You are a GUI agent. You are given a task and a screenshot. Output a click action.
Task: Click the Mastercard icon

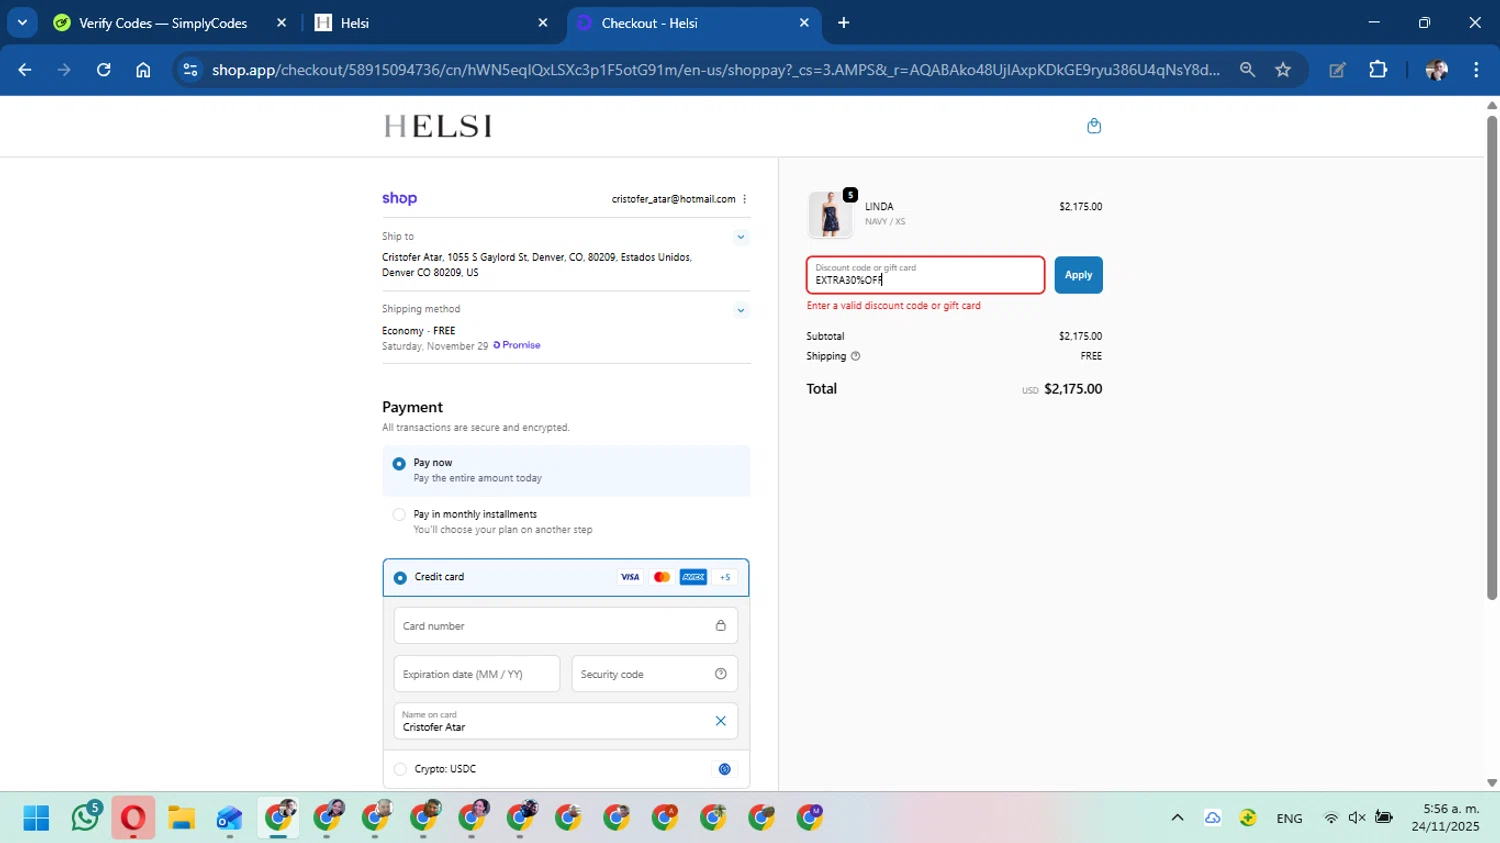(661, 577)
